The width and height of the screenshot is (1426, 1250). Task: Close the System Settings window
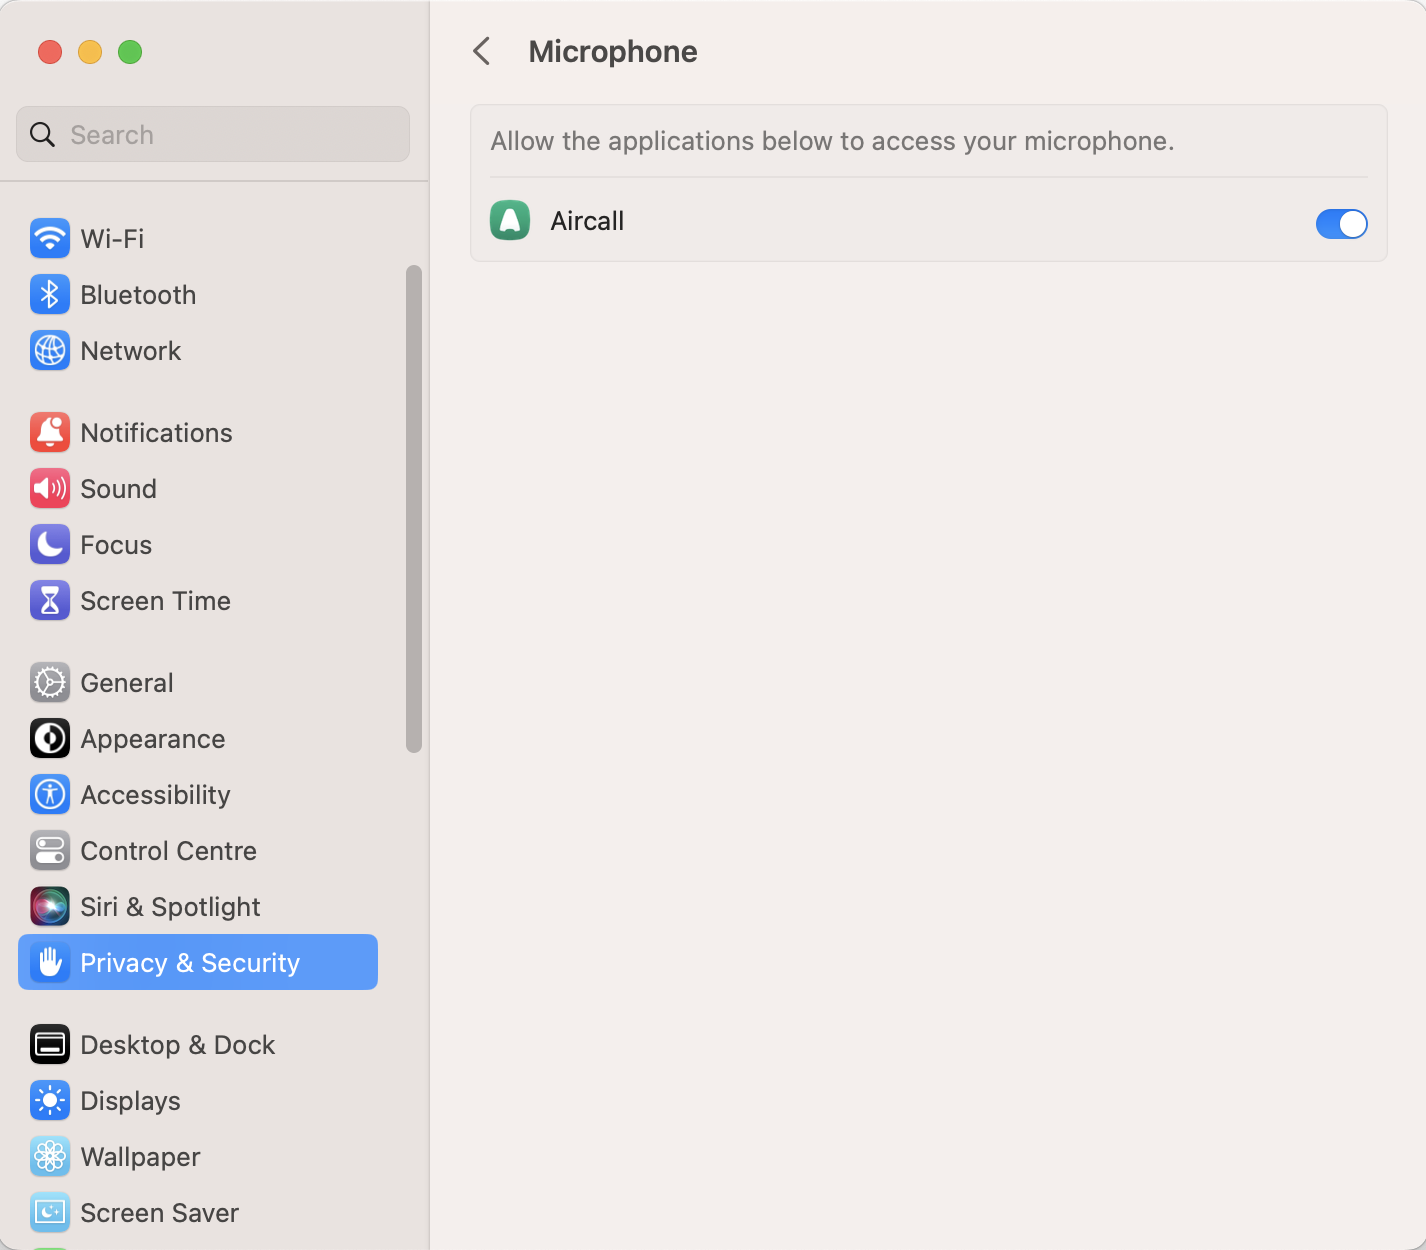[50, 52]
